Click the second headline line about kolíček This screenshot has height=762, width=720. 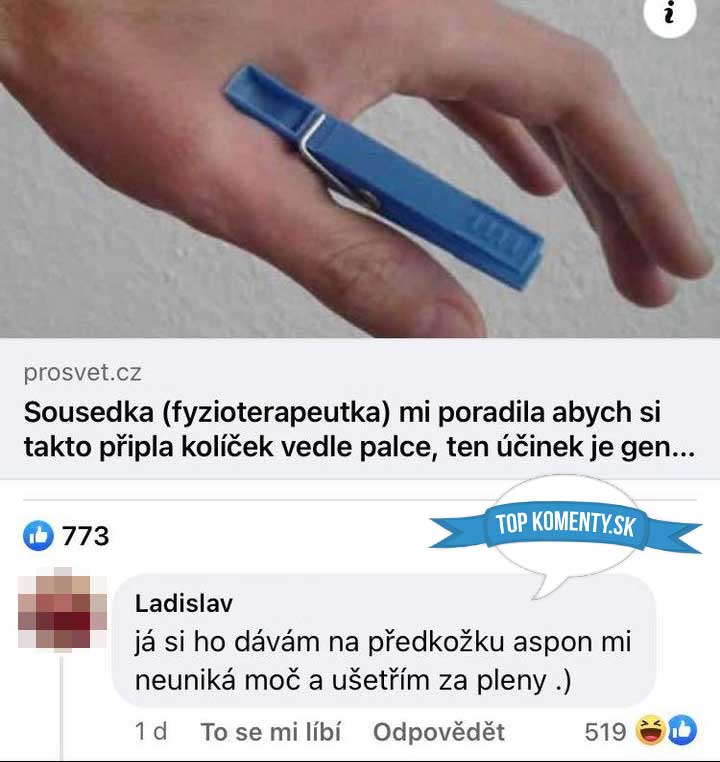click(359, 447)
